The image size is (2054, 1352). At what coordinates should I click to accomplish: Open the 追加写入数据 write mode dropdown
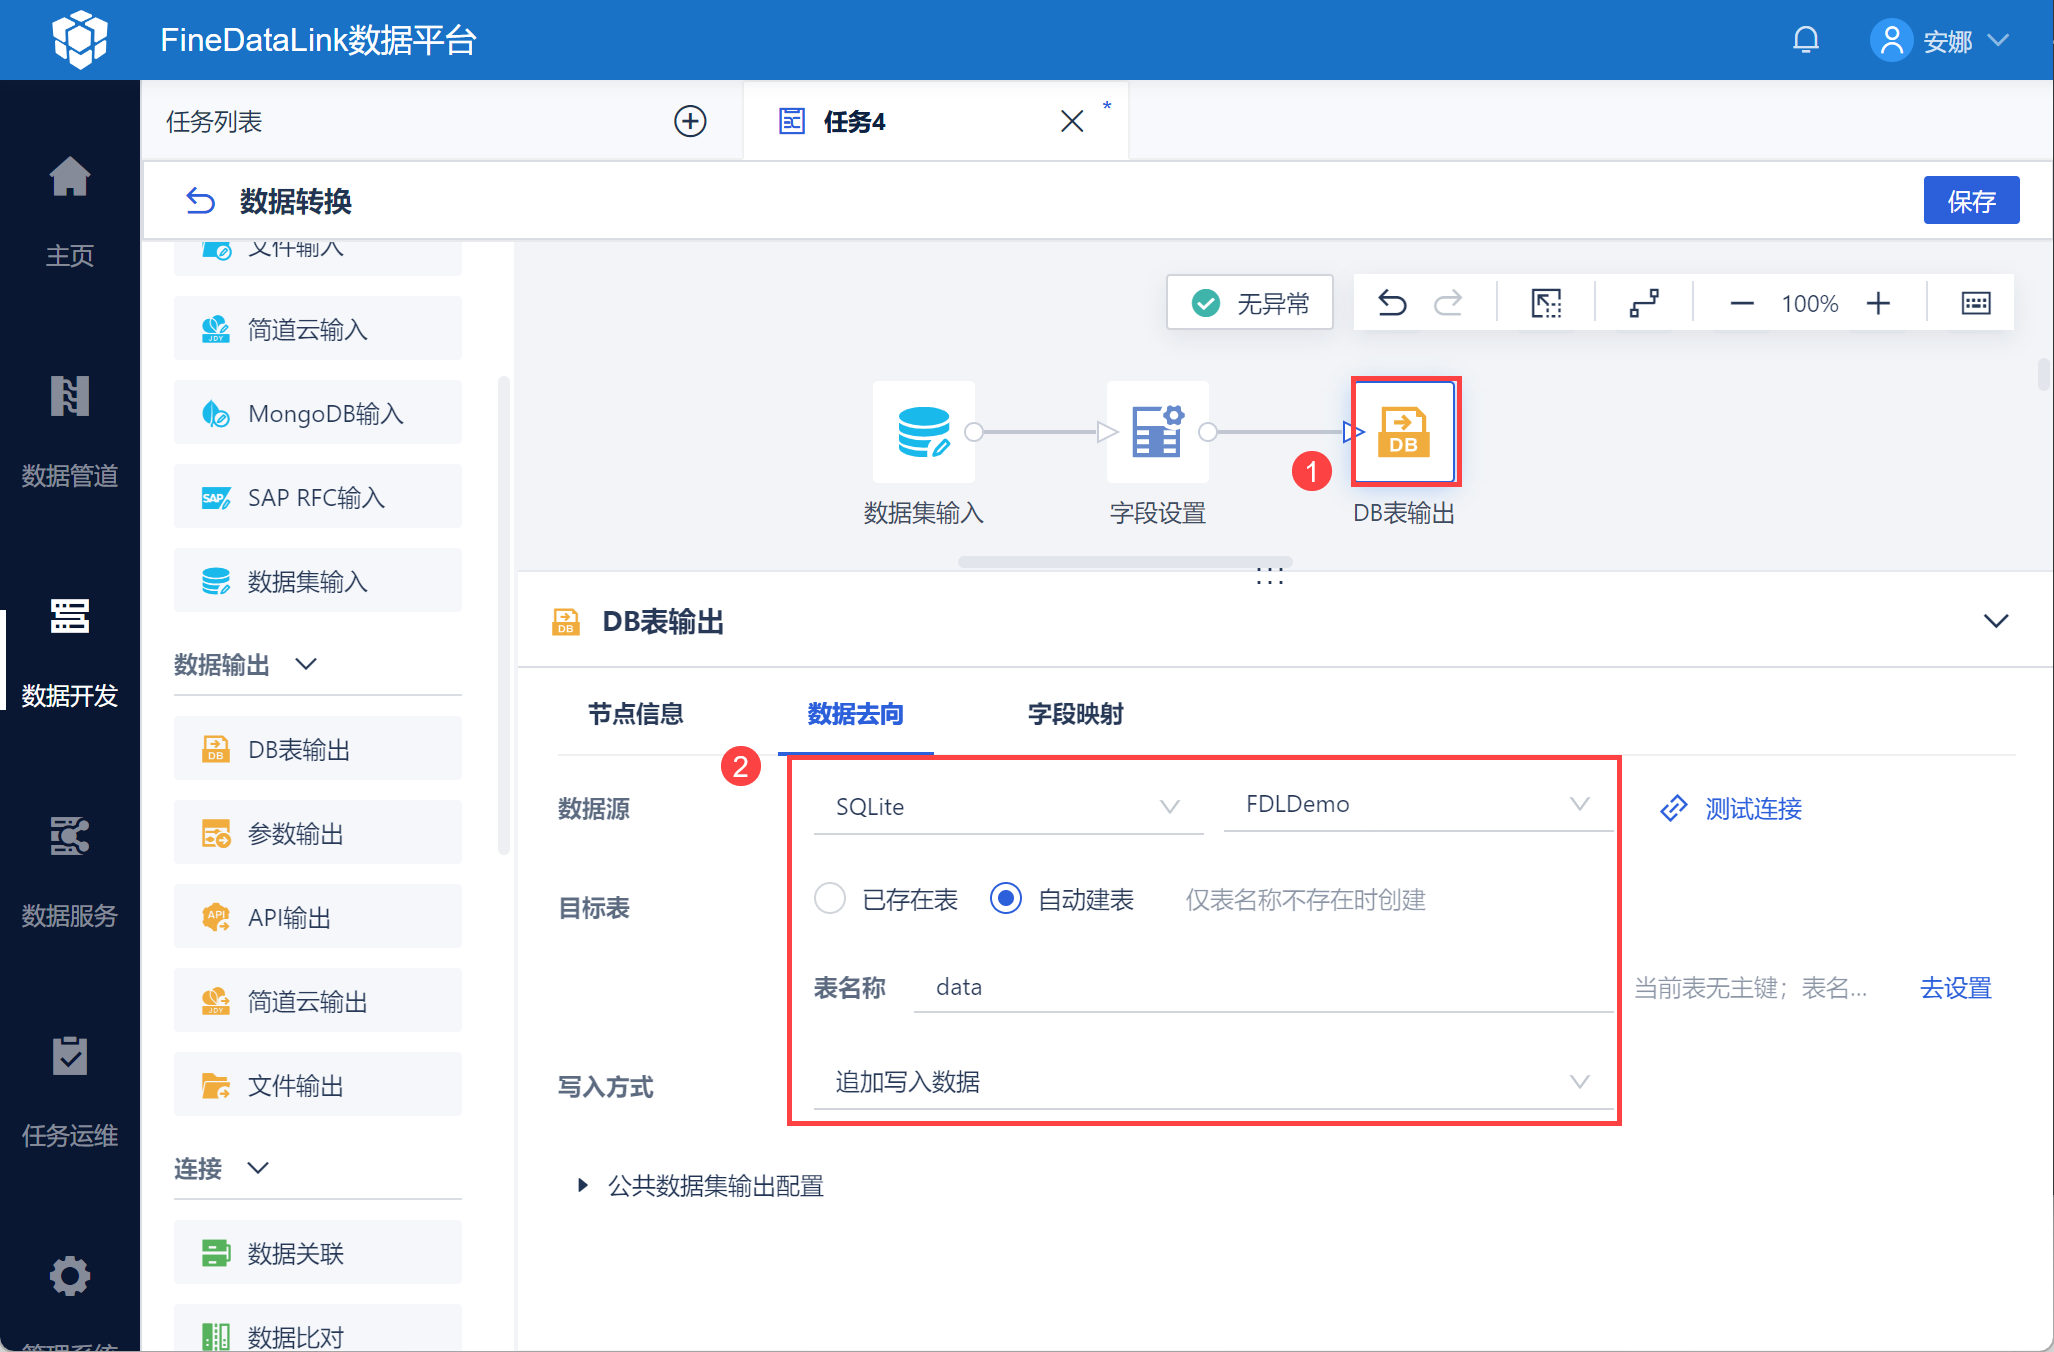(1212, 1082)
